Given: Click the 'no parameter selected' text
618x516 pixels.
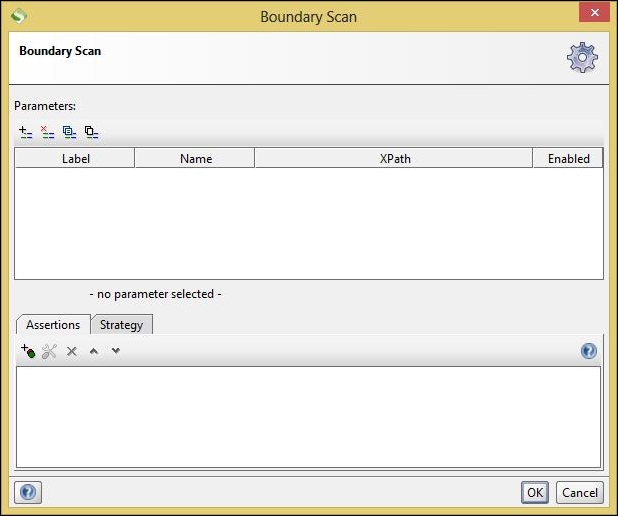Looking at the screenshot, I should (x=155, y=294).
